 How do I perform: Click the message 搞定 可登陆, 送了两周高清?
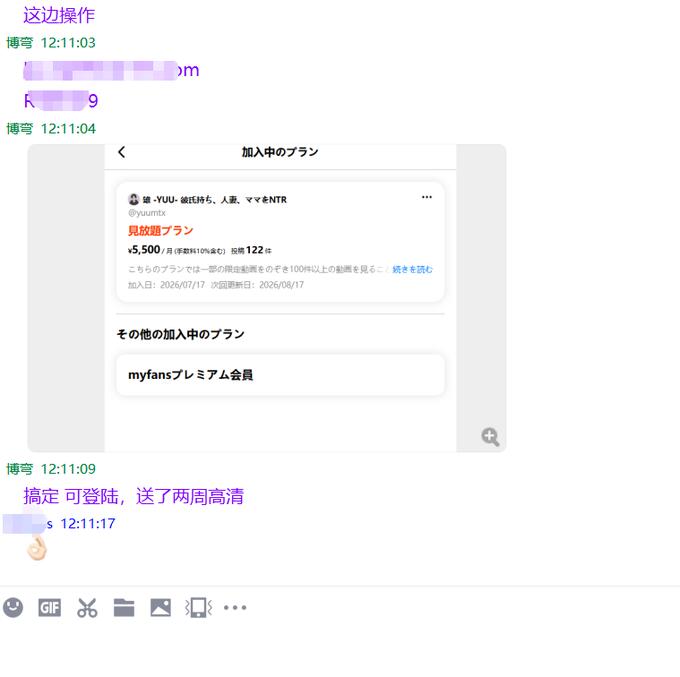134,496
